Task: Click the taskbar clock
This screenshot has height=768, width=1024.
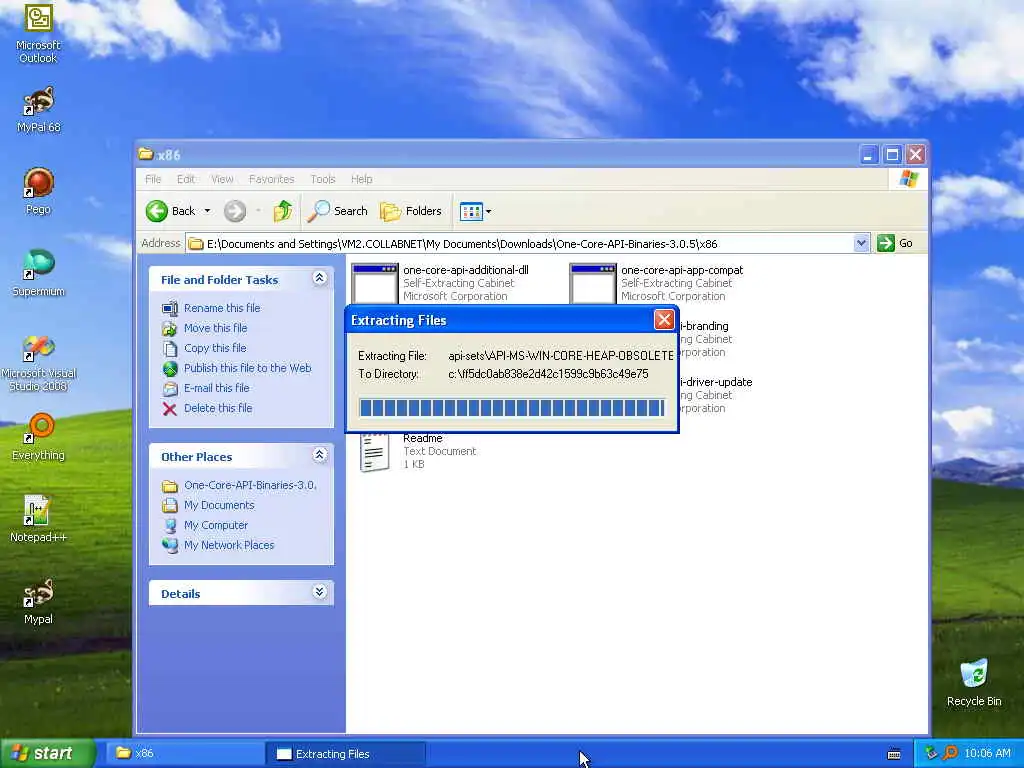Action: (x=987, y=754)
